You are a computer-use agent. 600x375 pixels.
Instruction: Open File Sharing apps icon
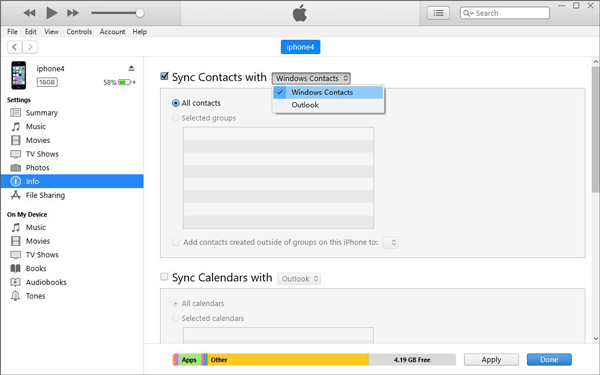16,195
